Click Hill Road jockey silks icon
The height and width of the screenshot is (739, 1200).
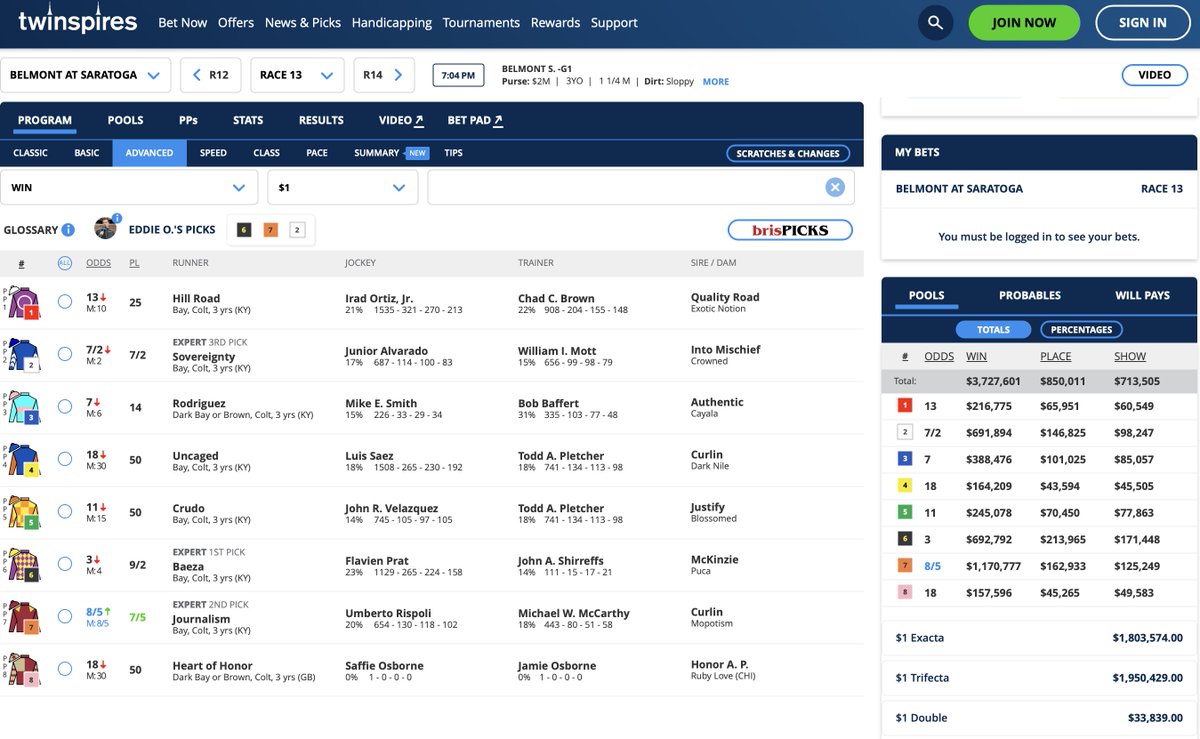22,303
